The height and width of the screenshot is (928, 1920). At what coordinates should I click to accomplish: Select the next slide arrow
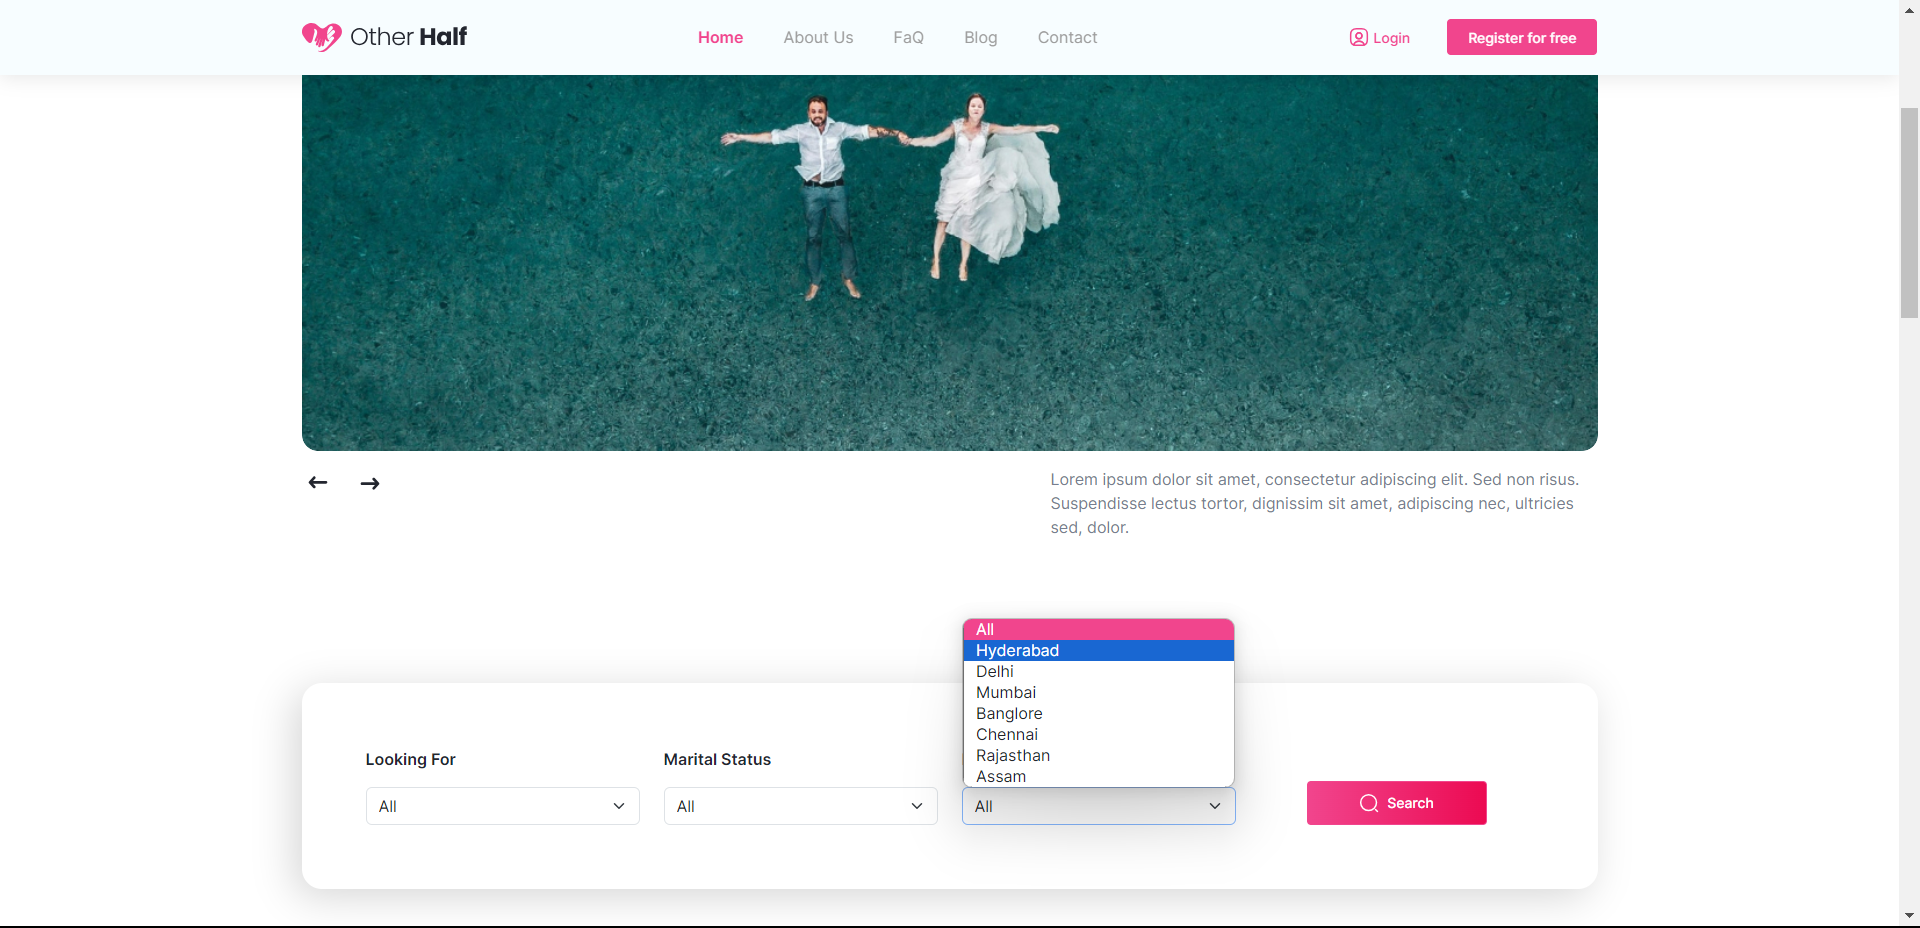pos(369,483)
